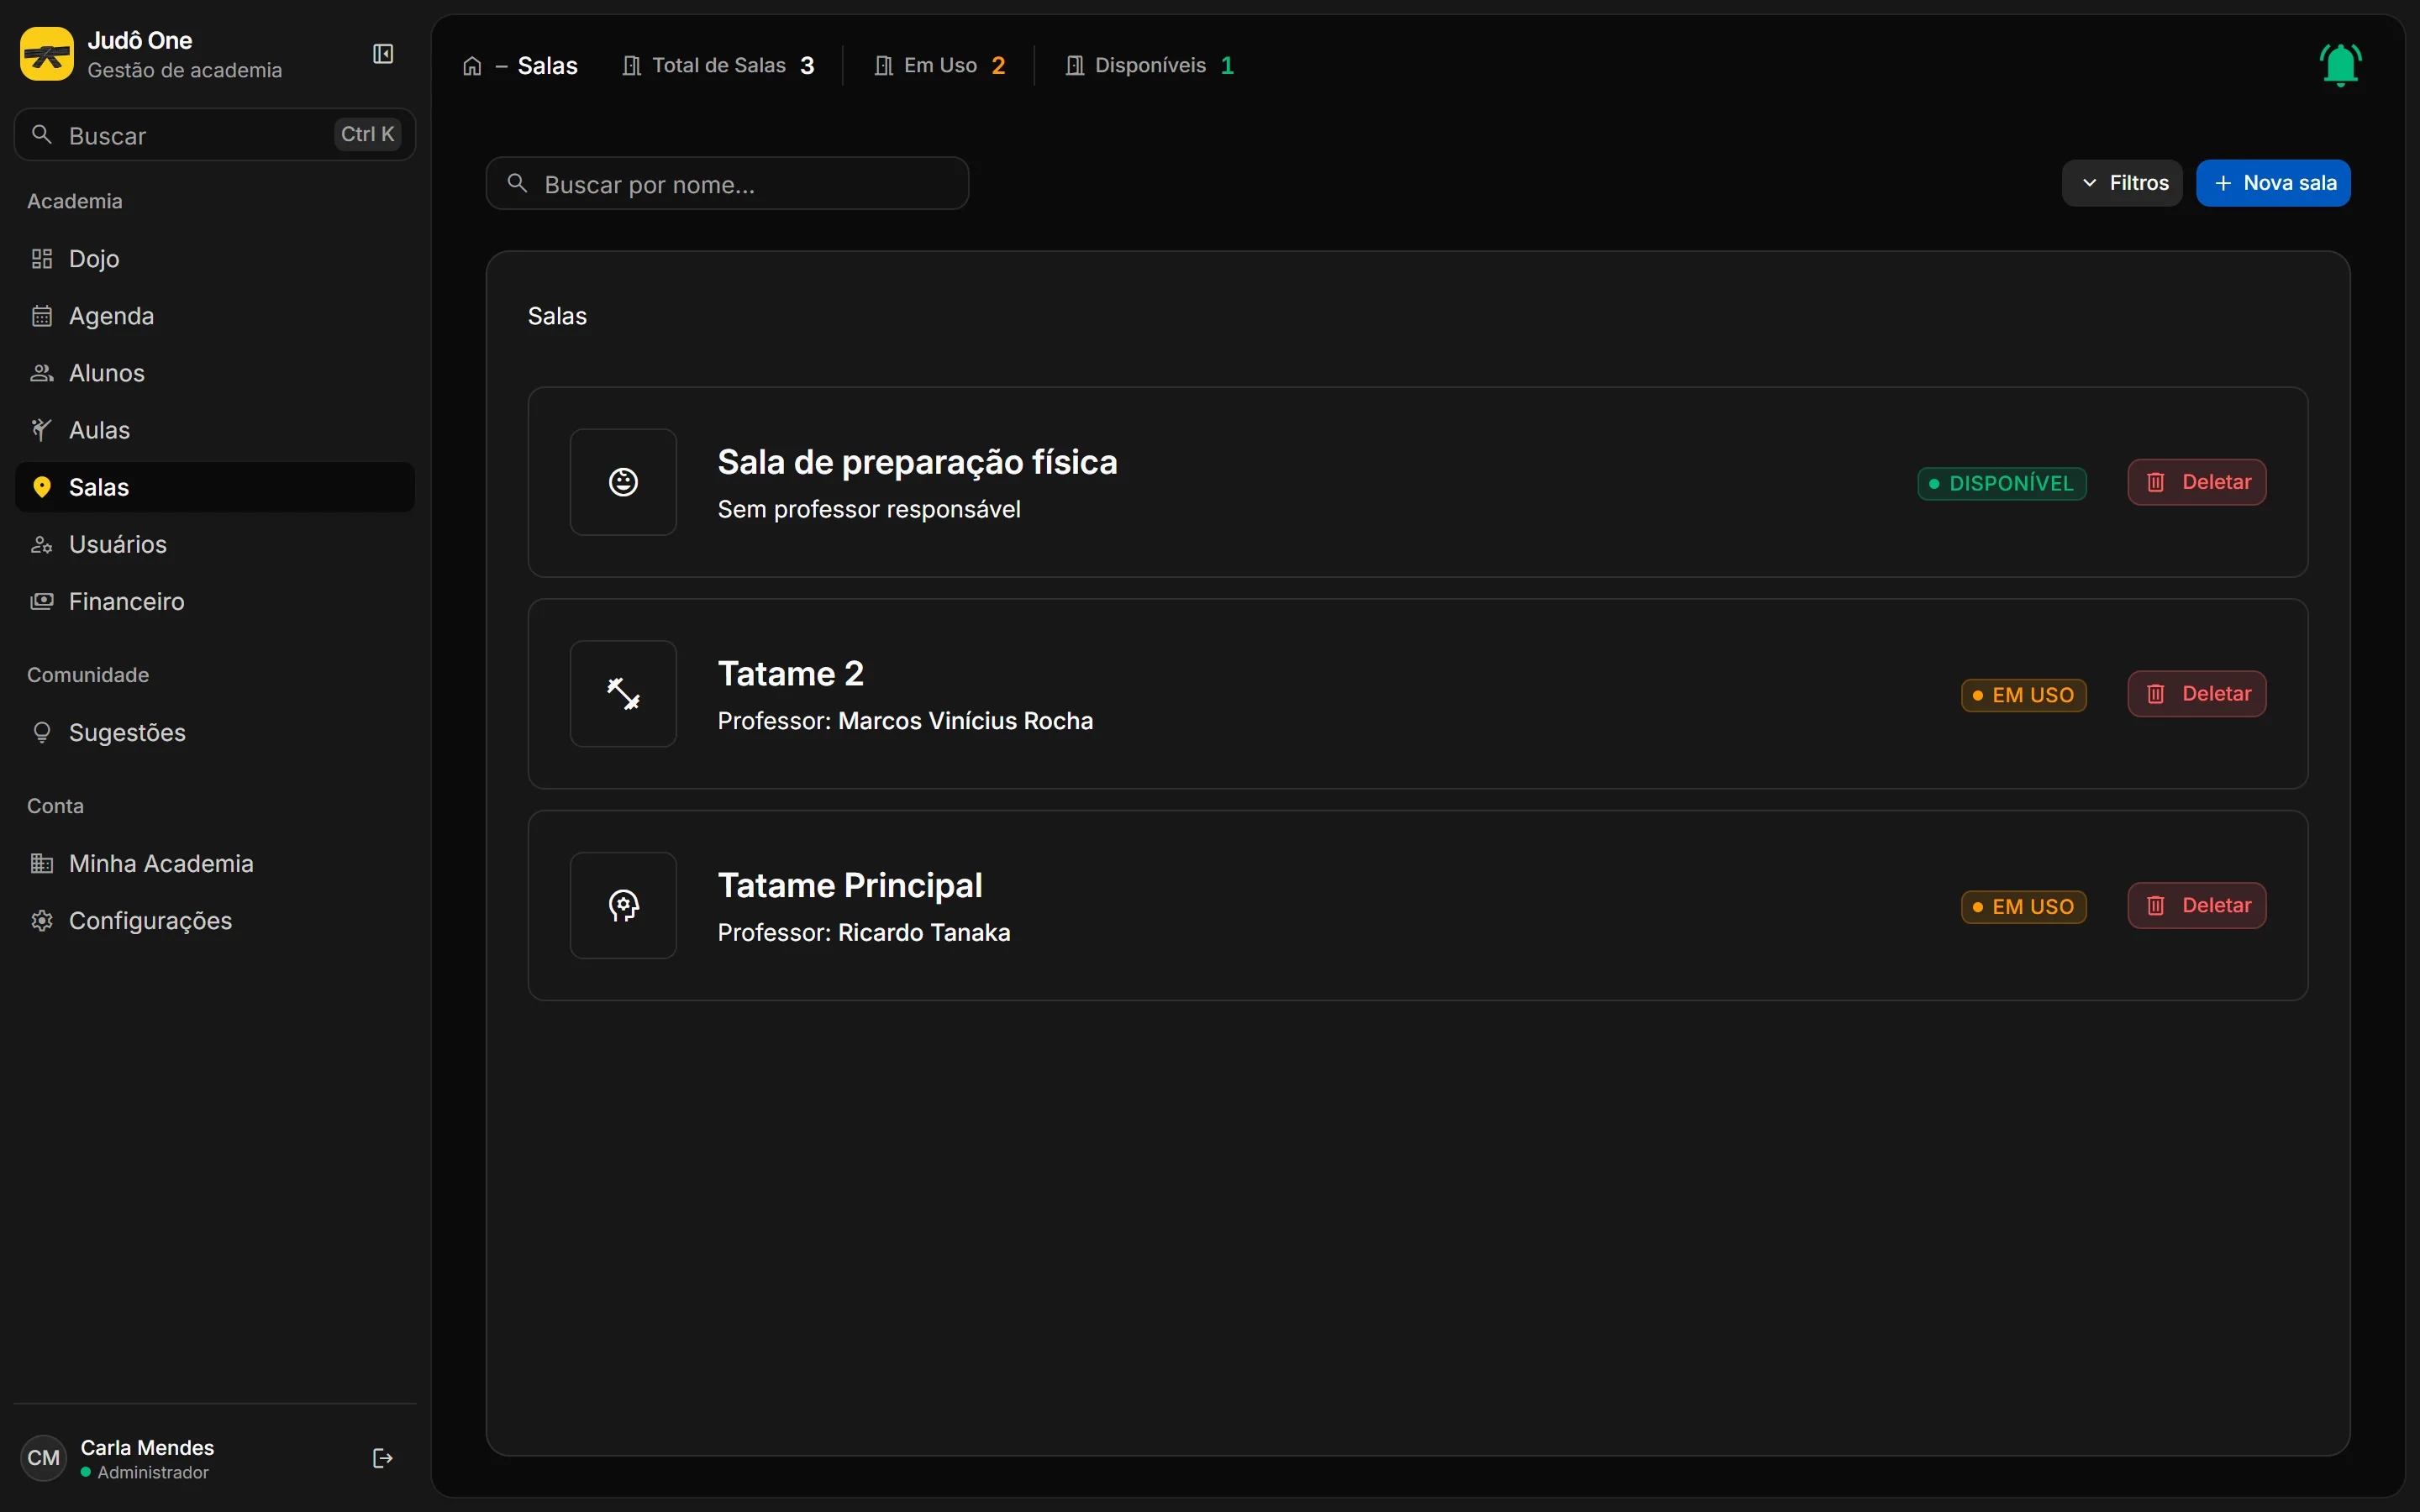Click the Judô One logo icon
The image size is (2420, 1512).
[47, 54]
